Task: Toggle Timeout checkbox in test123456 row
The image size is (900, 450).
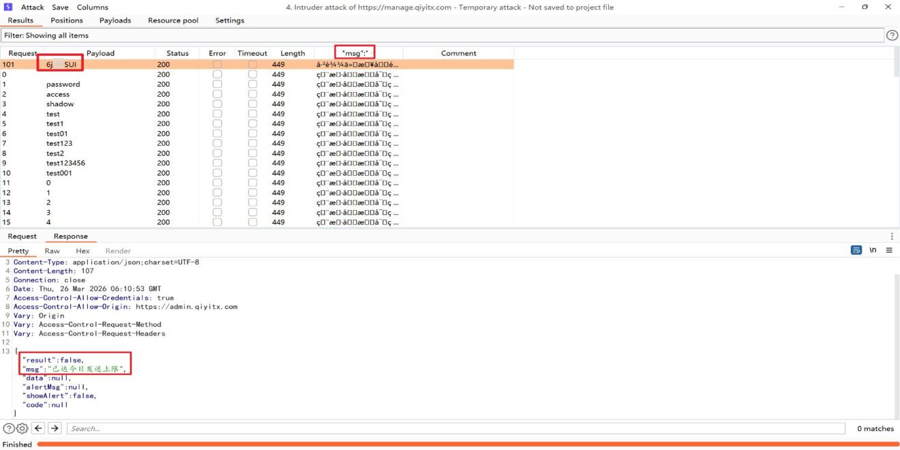Action: tap(253, 164)
